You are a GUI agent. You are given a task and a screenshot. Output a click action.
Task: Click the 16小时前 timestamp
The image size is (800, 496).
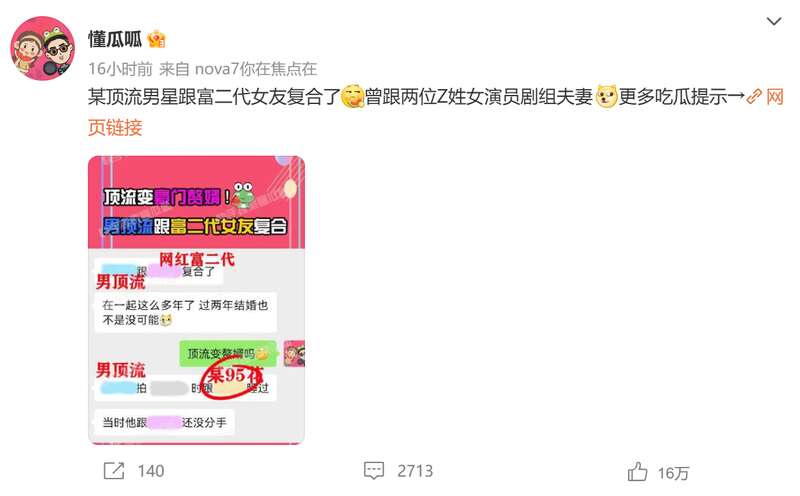[x=120, y=68]
